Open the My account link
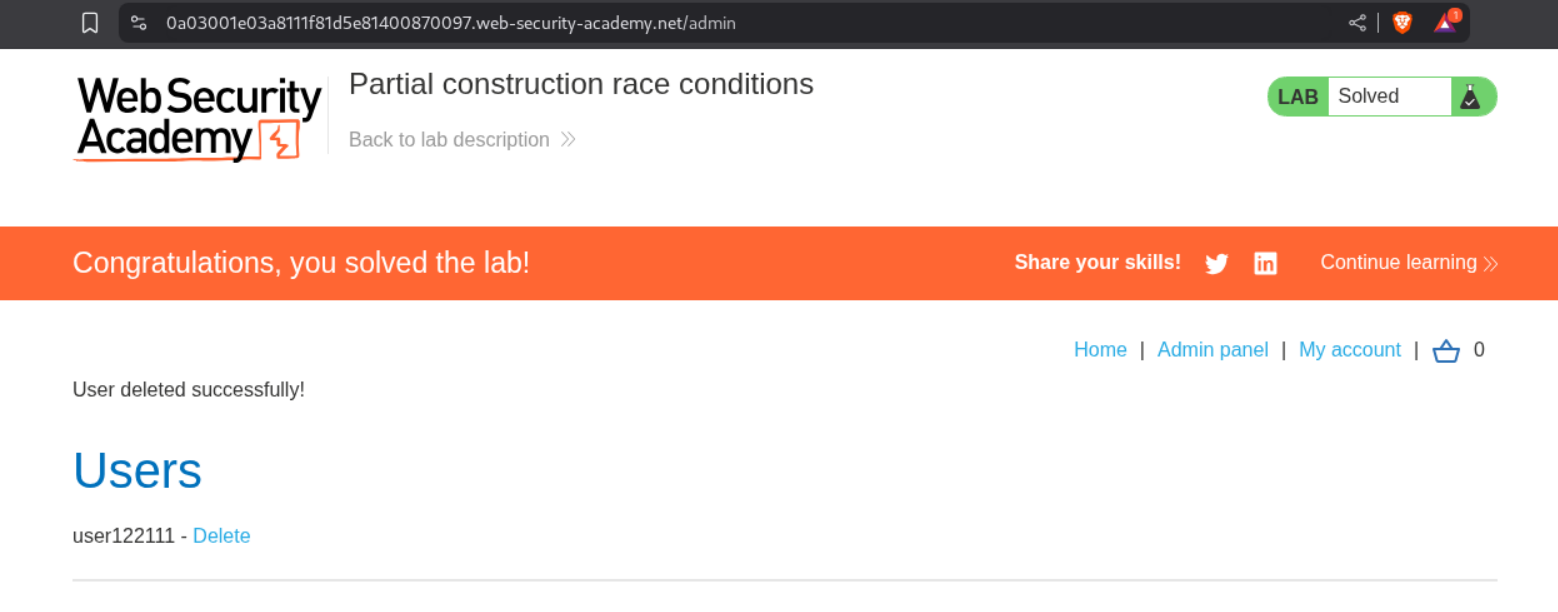 (1349, 350)
